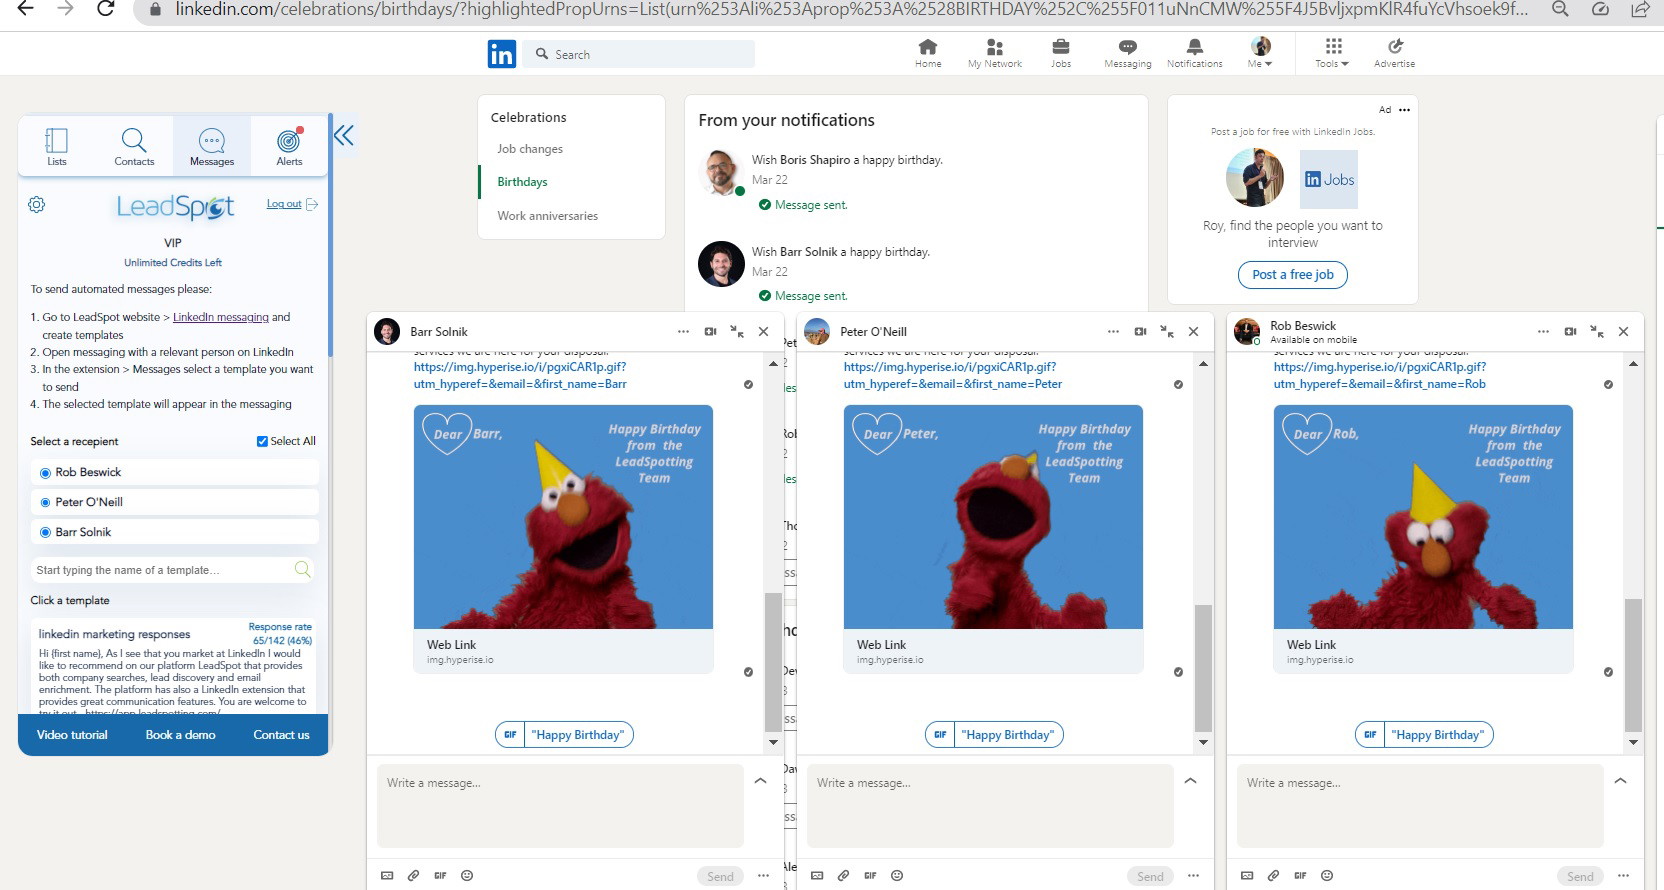
Task: Open Peter O'Neill chat options menu
Action: pos(1113,331)
